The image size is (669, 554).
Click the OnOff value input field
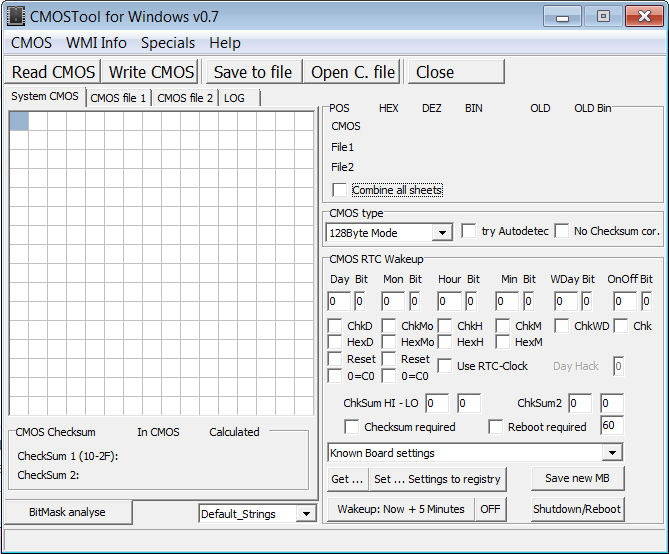[625, 301]
